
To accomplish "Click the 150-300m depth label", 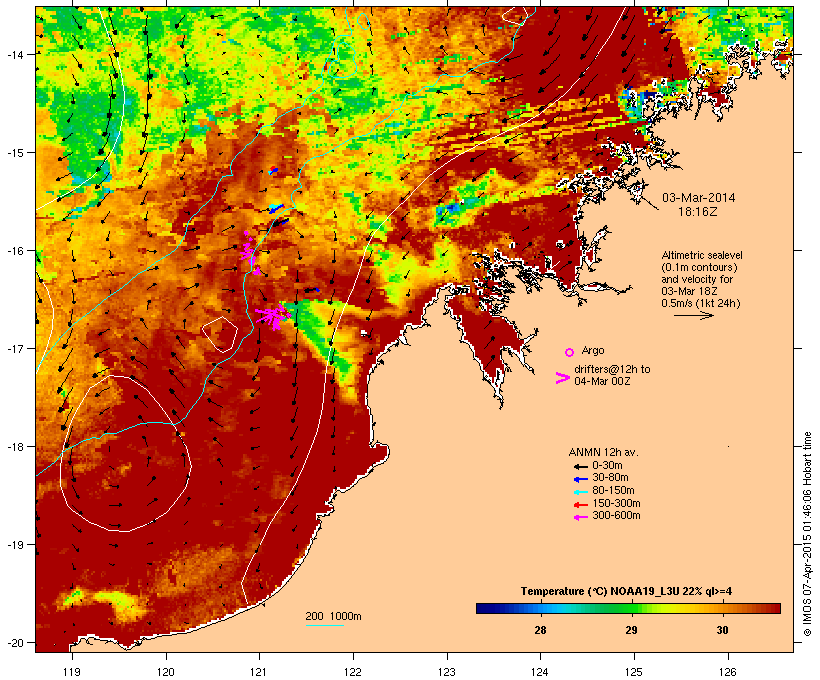I will point(616,503).
